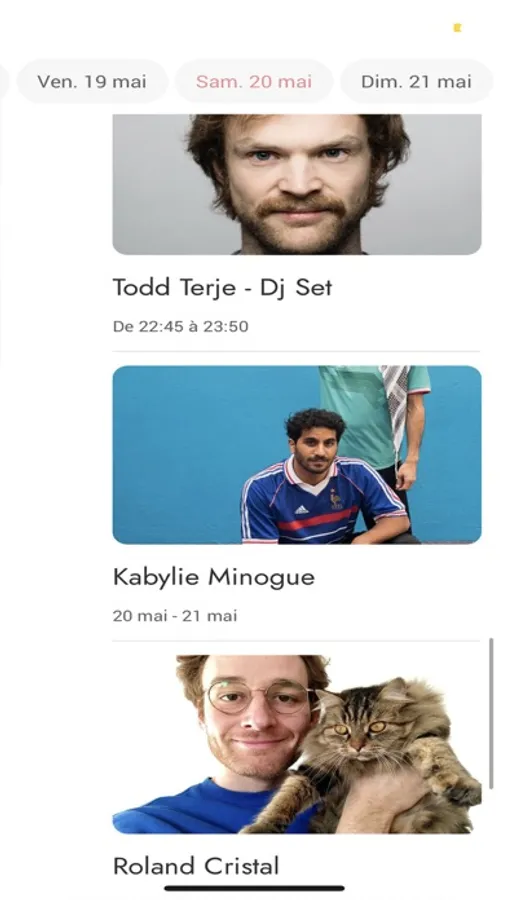The width and height of the screenshot is (507, 900).
Task: Open the Roland Cristal photo card
Action: [x=297, y=744]
